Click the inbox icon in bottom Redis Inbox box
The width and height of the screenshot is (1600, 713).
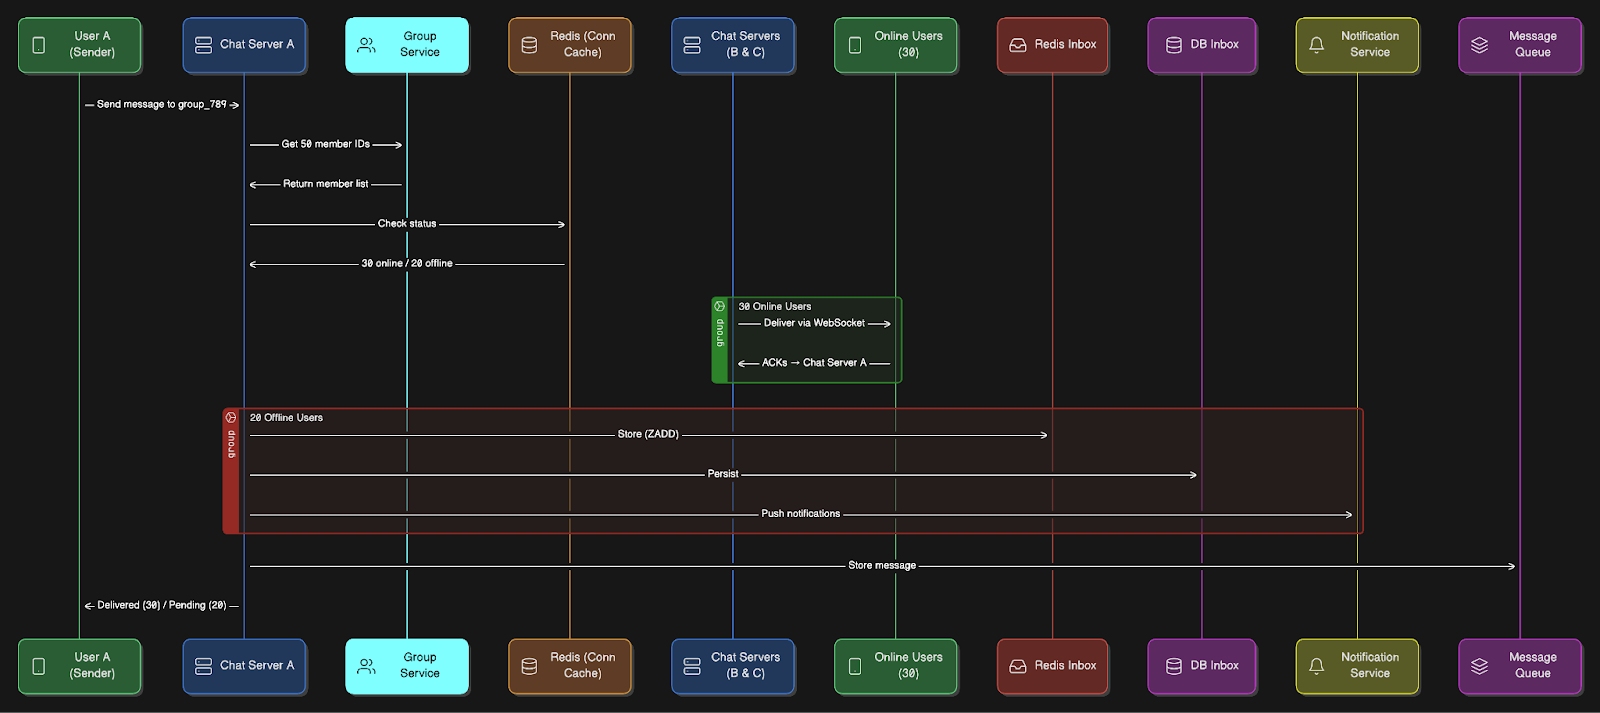coord(1018,666)
